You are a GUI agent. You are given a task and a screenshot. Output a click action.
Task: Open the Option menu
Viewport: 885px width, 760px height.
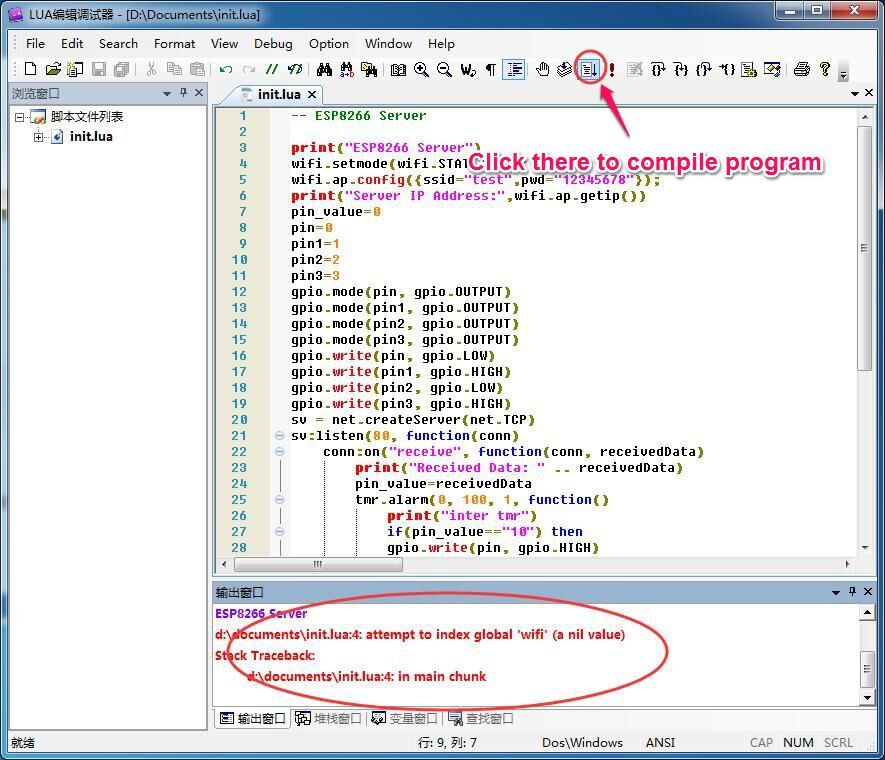[328, 43]
